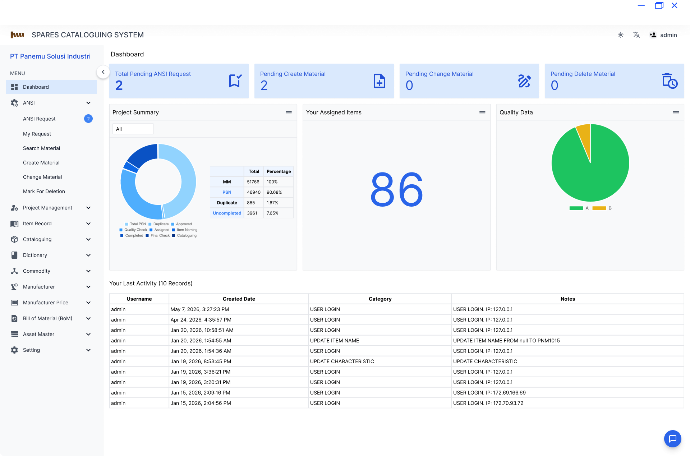
Task: Open the project filter dropdown showing All
Action: 133,129
